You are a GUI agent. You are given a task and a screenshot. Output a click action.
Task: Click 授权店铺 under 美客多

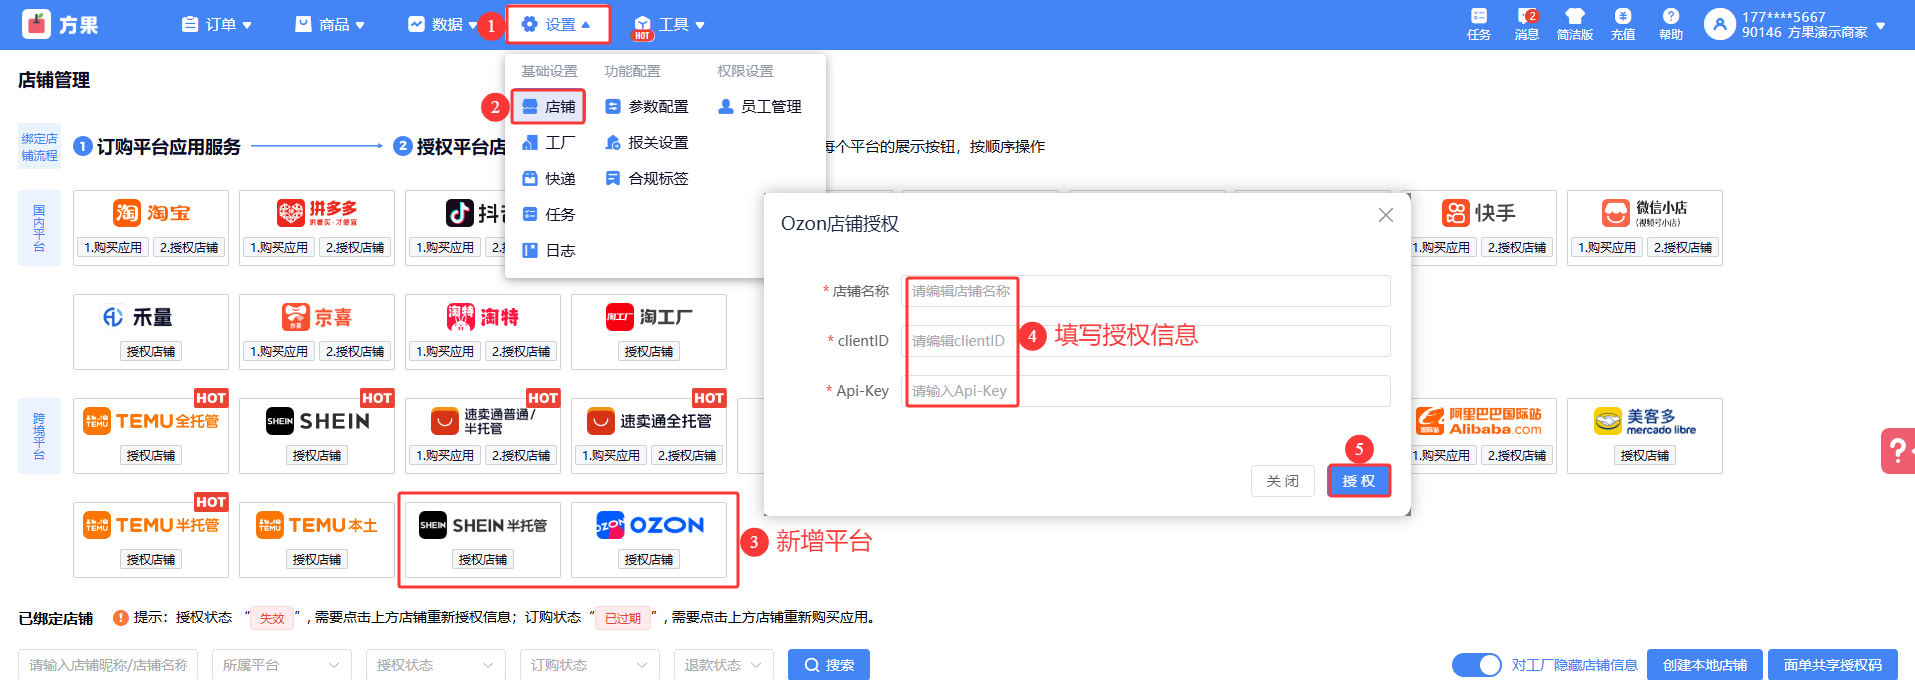point(1645,455)
